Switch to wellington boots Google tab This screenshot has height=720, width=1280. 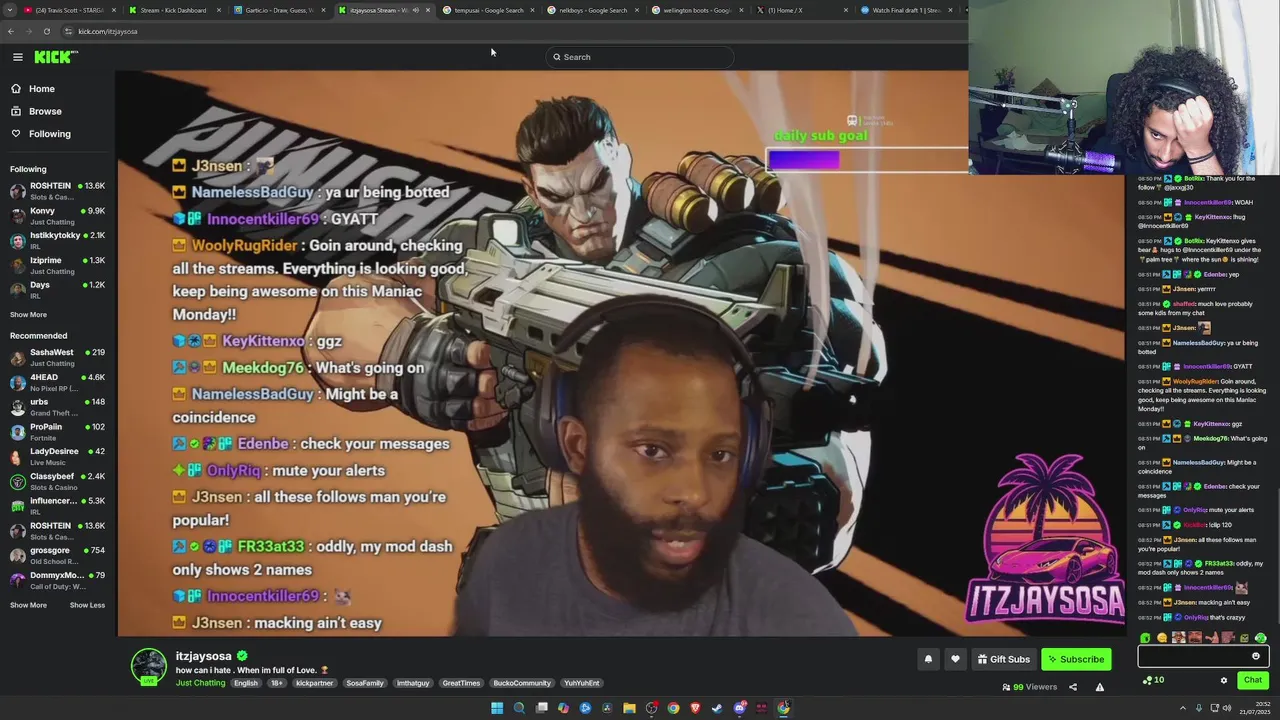tap(696, 10)
